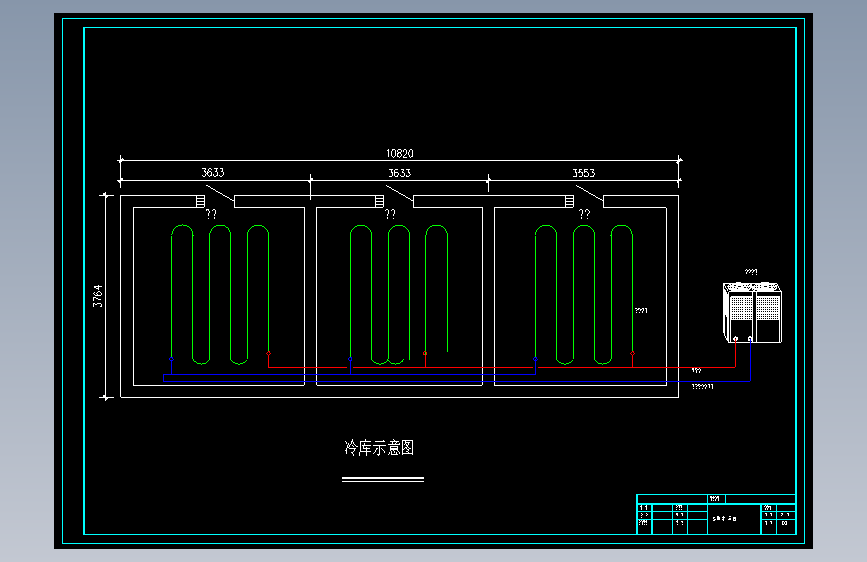Image resolution: width=867 pixels, height=562 pixels.
Task: Click the 3633 dimension above the middle room
Action: pyautogui.click(x=400, y=173)
